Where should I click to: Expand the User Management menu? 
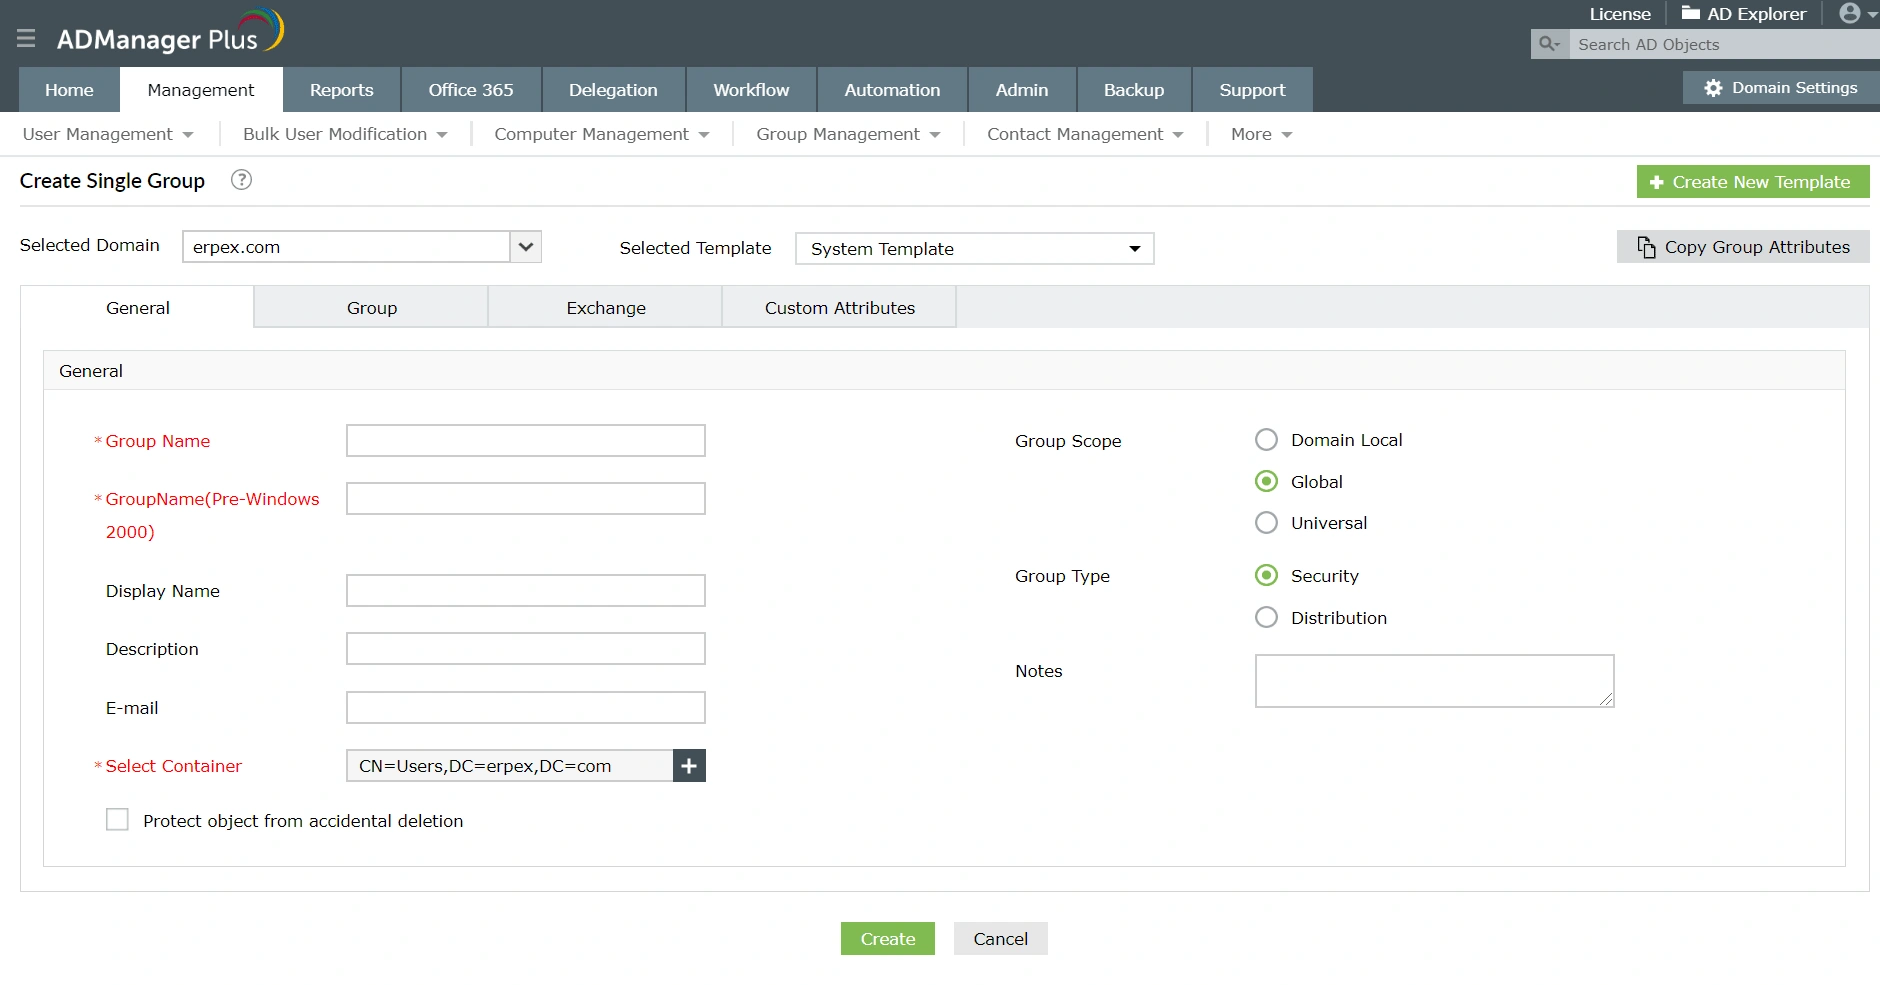(x=108, y=134)
